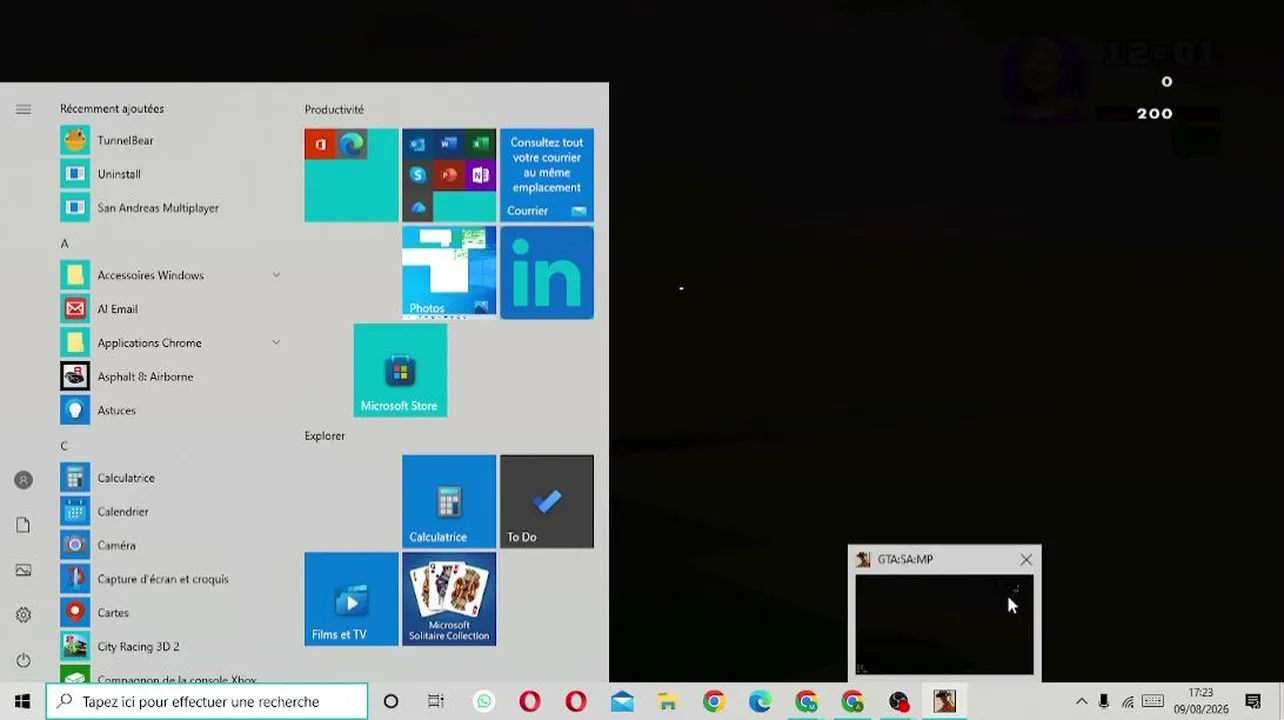The image size is (1284, 720).
Task: Expand the Applications Chrome folder chevron
Action: [x=276, y=343]
